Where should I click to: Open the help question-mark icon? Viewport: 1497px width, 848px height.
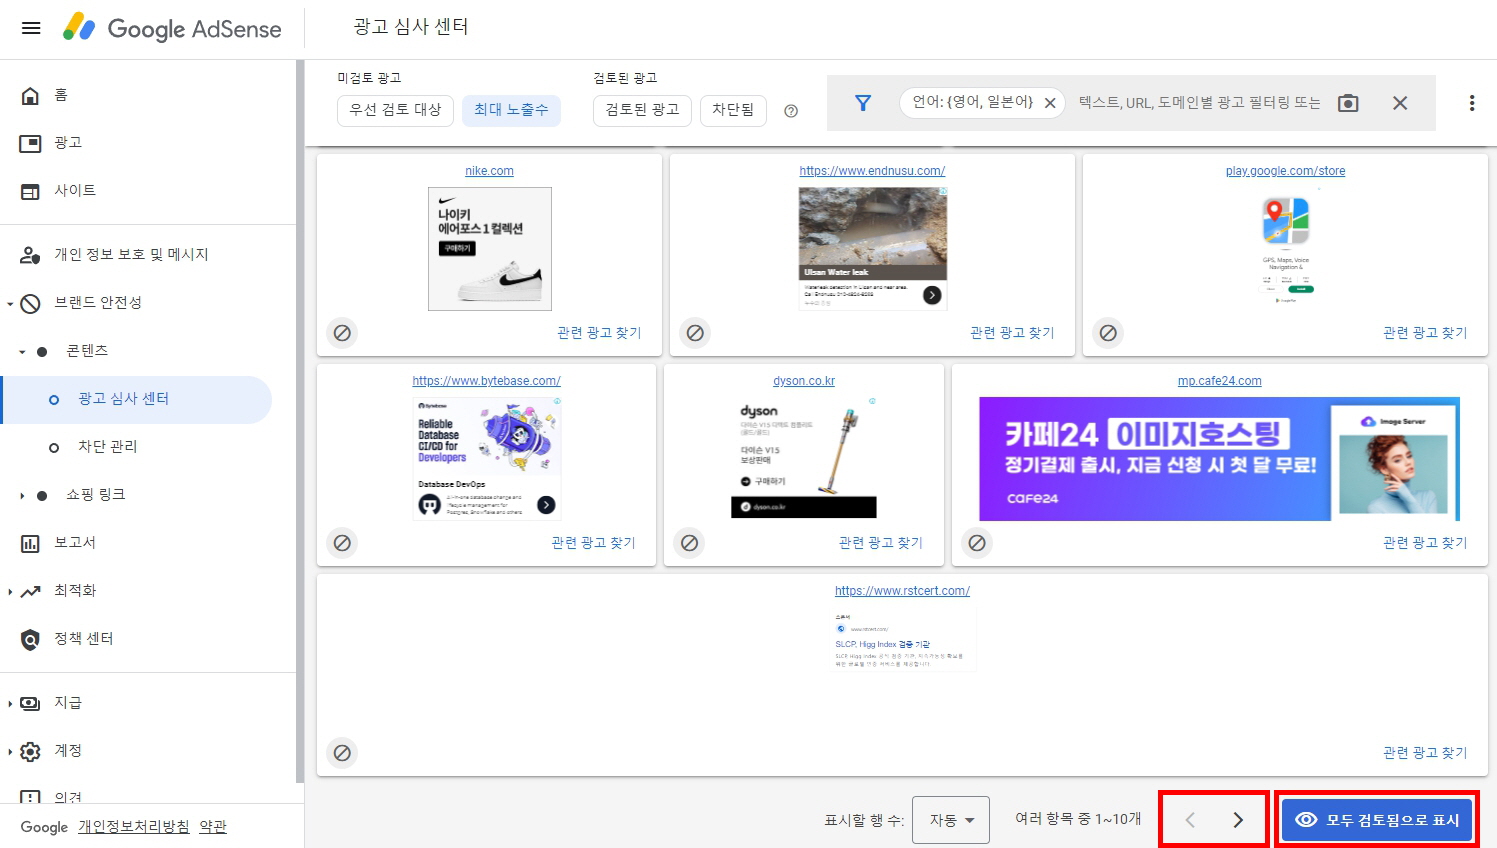coord(791,111)
